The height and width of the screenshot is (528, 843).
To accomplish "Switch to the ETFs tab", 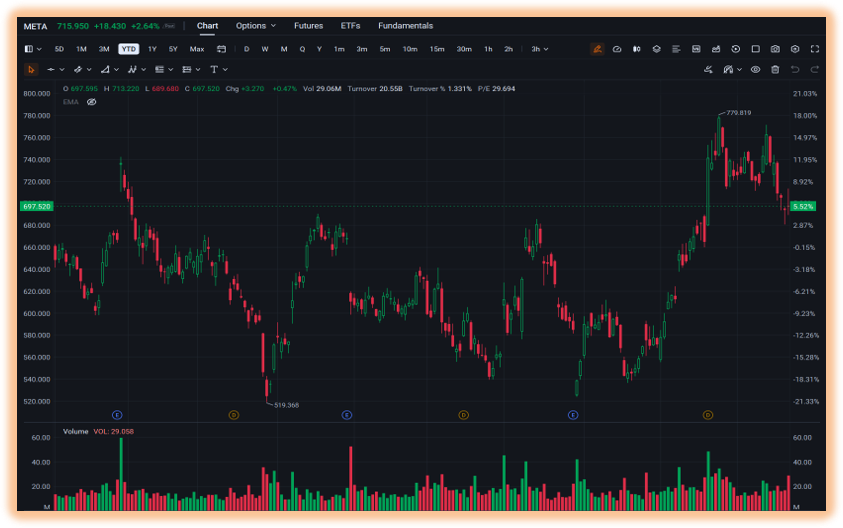I will (350, 26).
